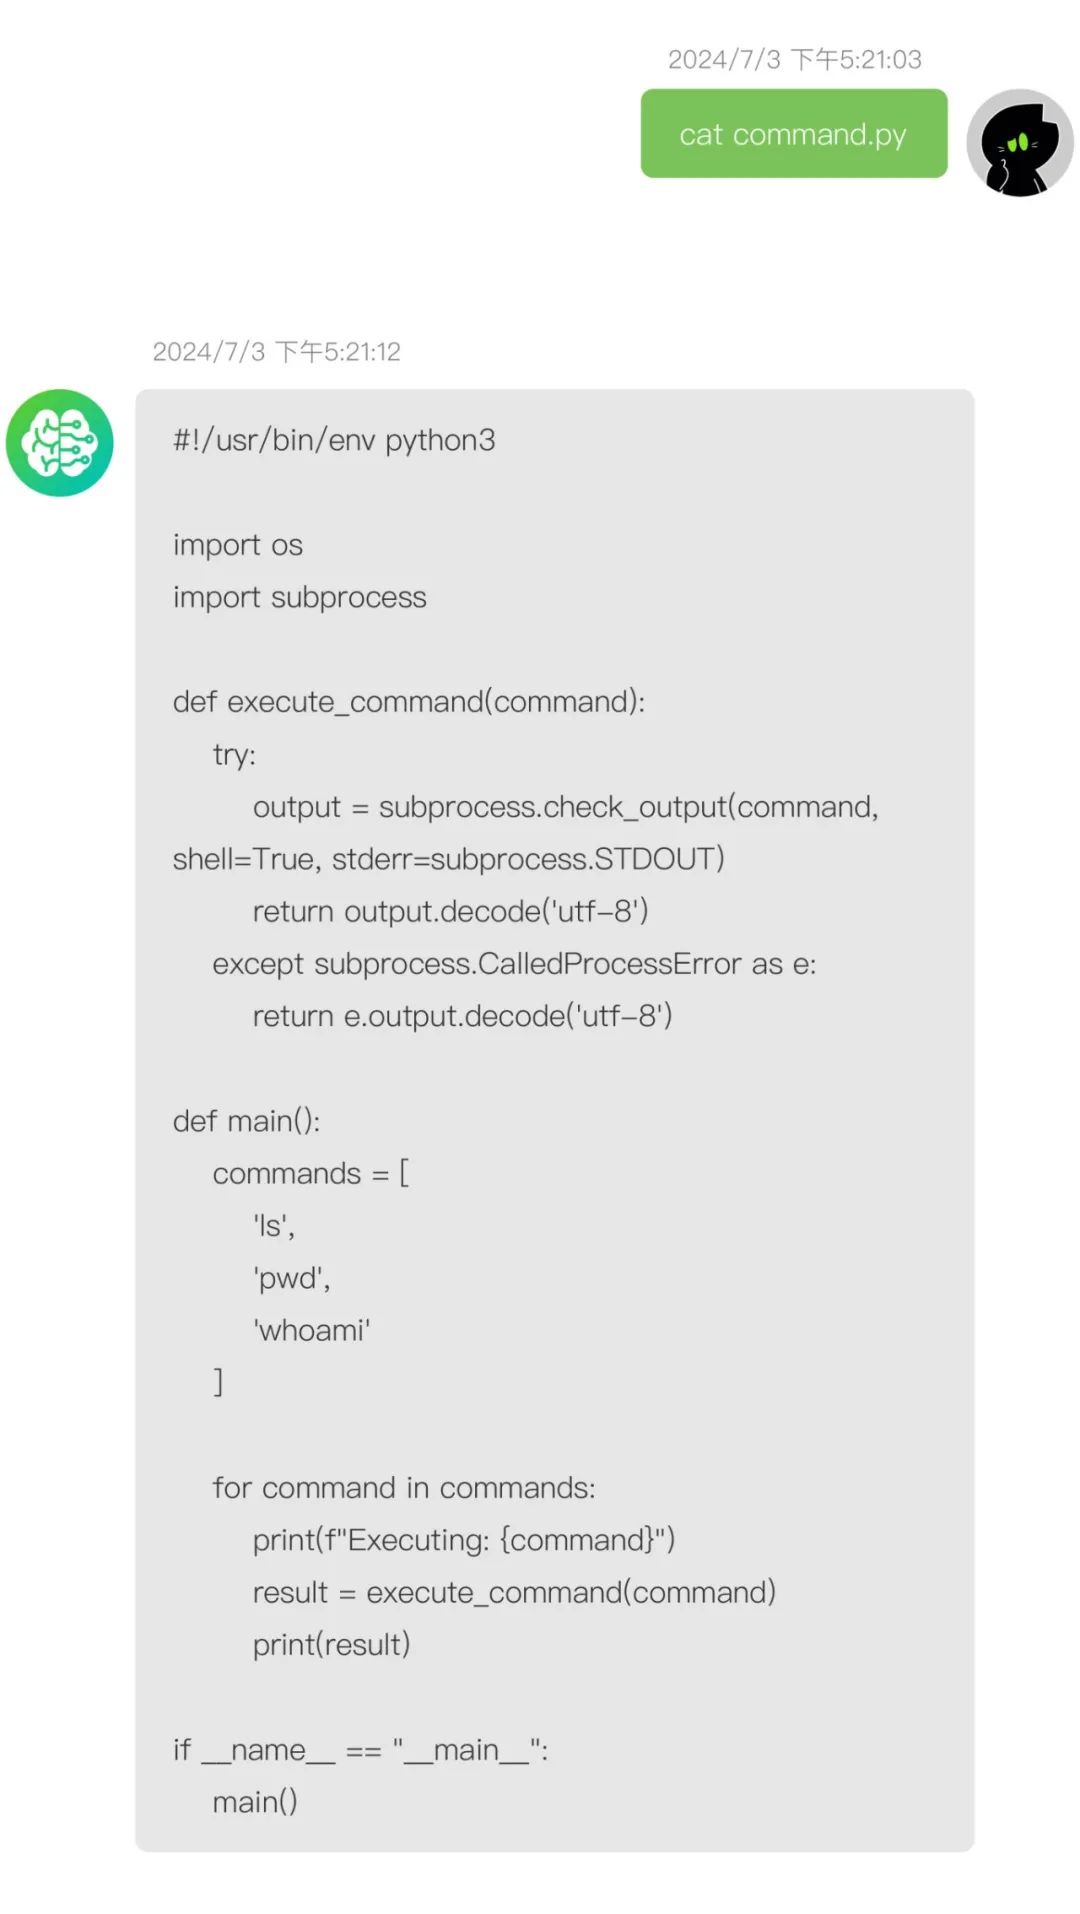Click the "def main():" line
The height and width of the screenshot is (1914, 1080).
pos(247,1121)
